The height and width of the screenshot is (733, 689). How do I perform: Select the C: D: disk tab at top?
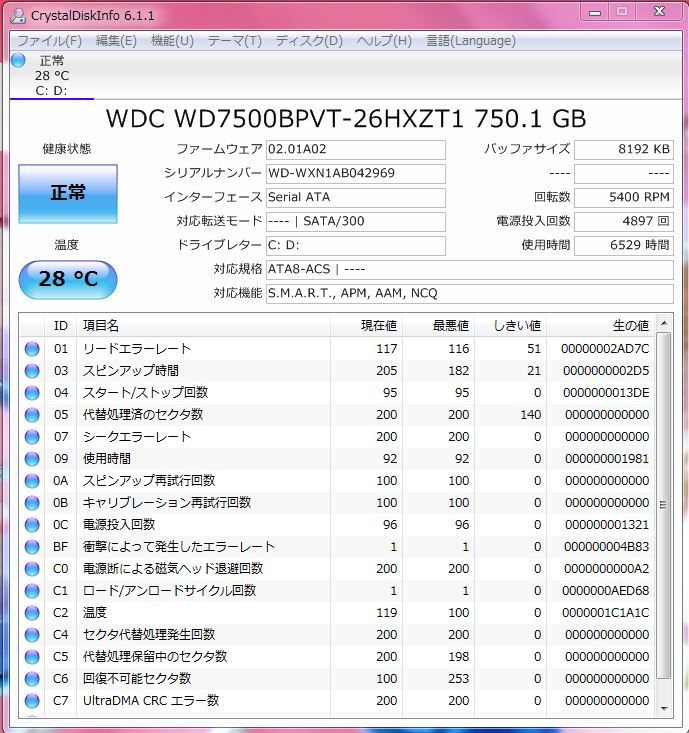(x=51, y=75)
